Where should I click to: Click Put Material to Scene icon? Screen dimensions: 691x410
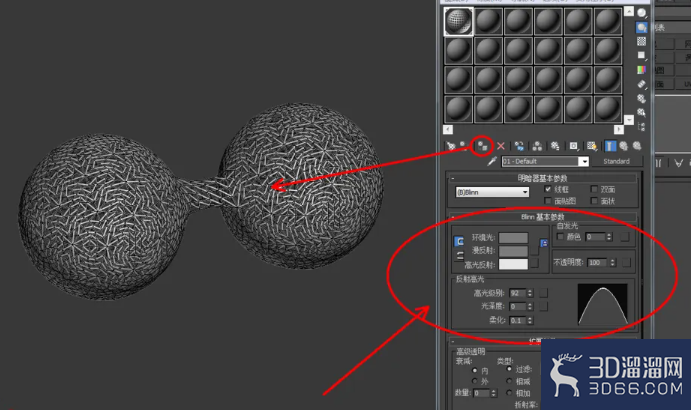coord(463,145)
